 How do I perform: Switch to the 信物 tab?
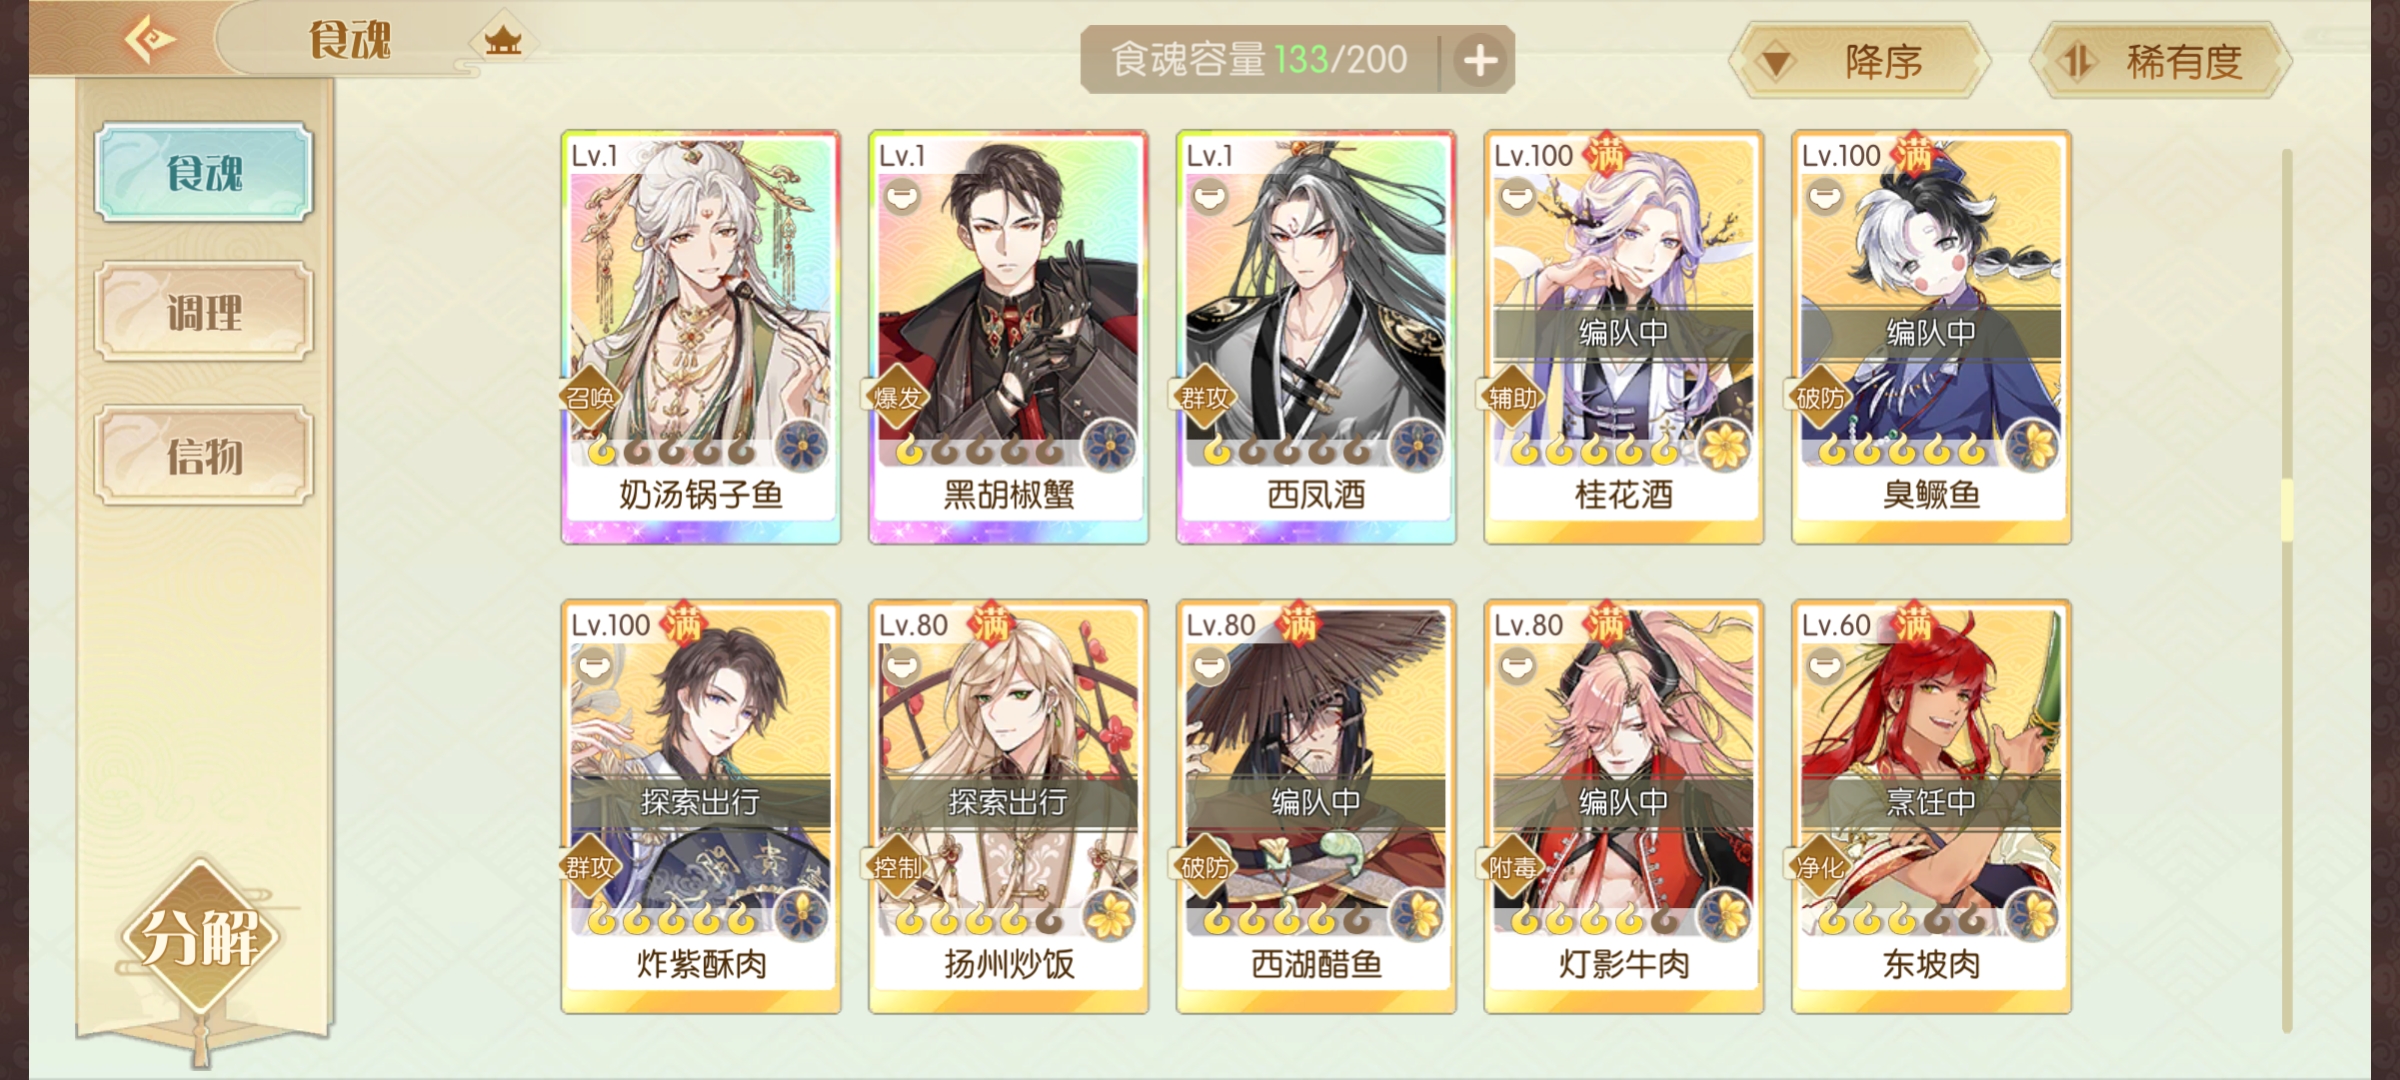[204, 455]
